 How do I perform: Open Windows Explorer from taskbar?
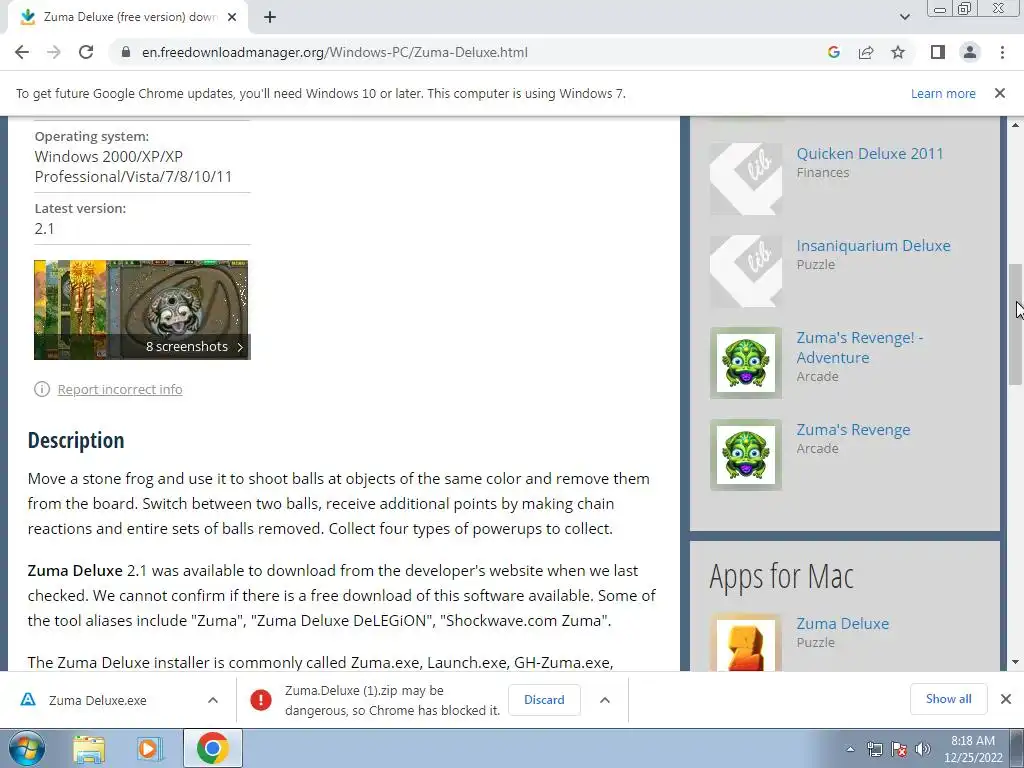click(x=89, y=748)
